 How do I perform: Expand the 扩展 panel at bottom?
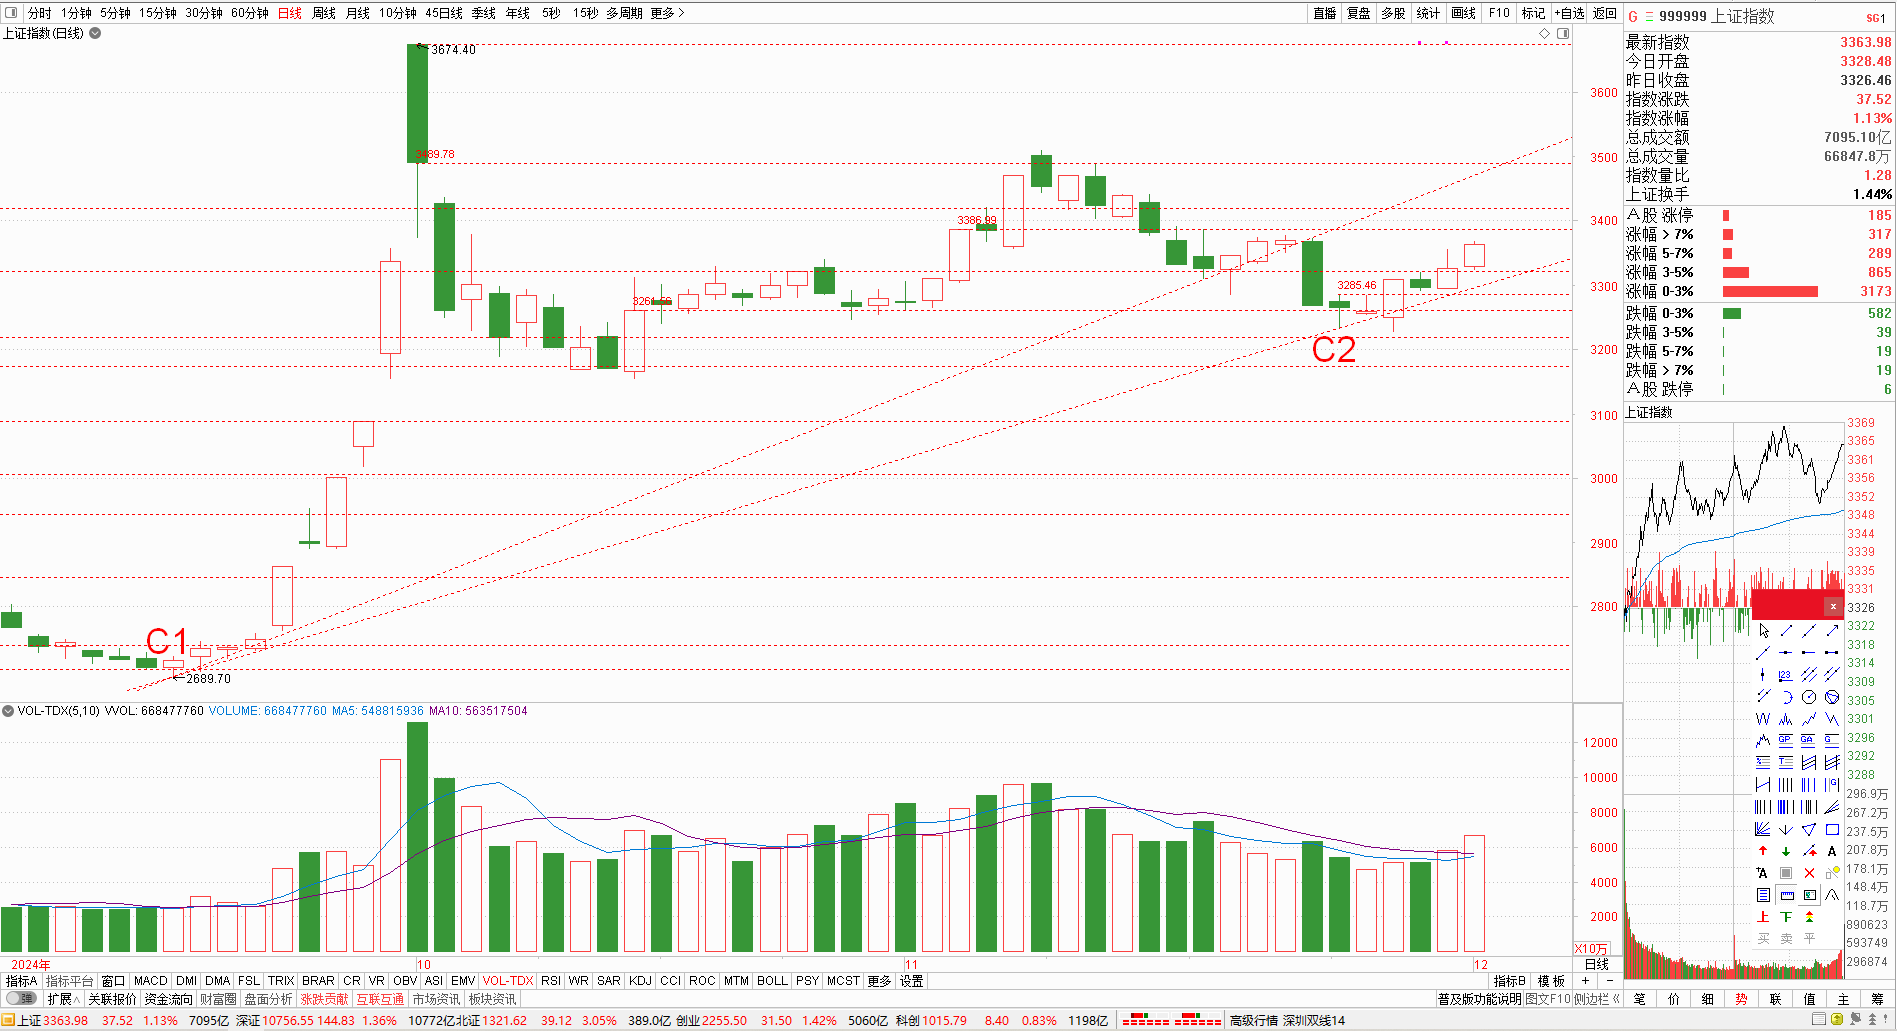point(63,999)
